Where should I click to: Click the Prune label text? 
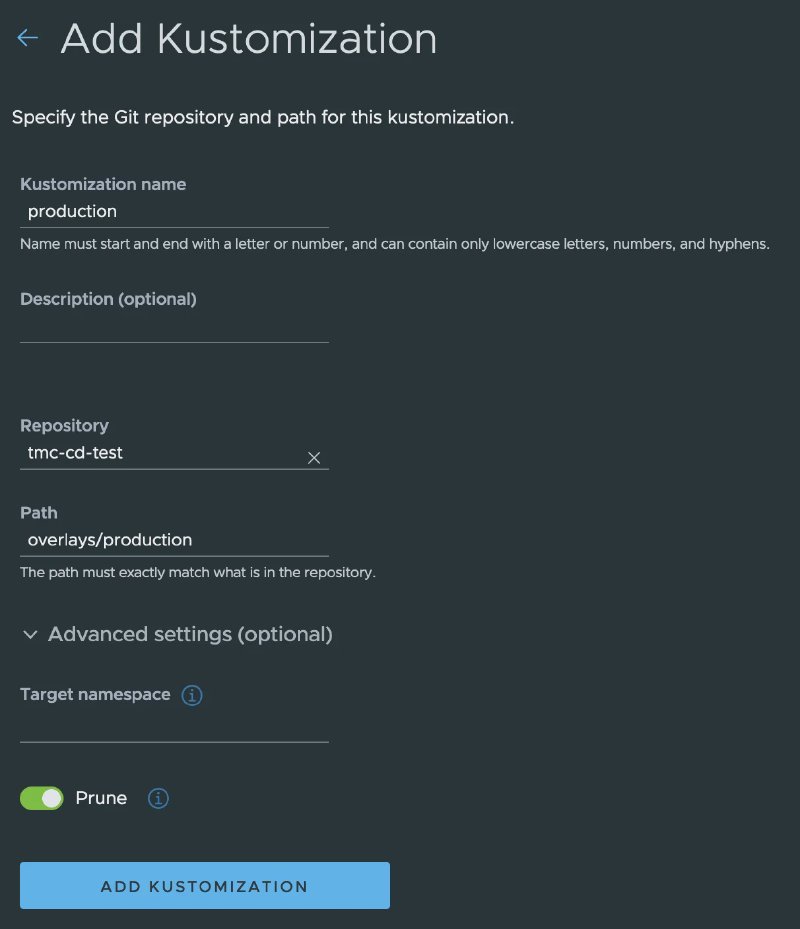tap(101, 798)
